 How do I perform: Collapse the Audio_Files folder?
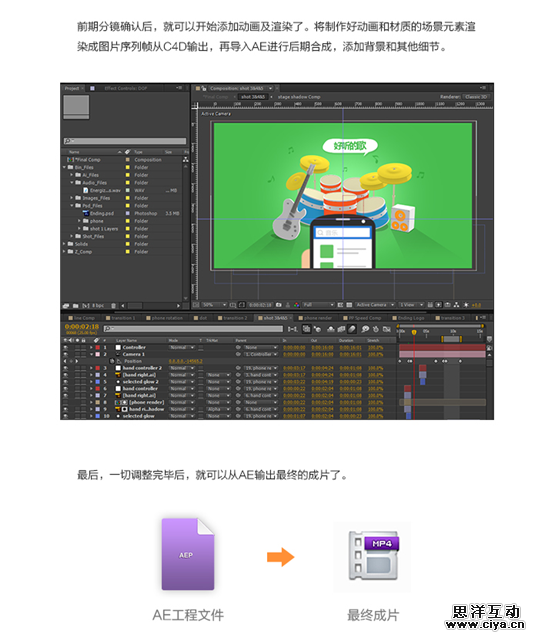(72, 182)
